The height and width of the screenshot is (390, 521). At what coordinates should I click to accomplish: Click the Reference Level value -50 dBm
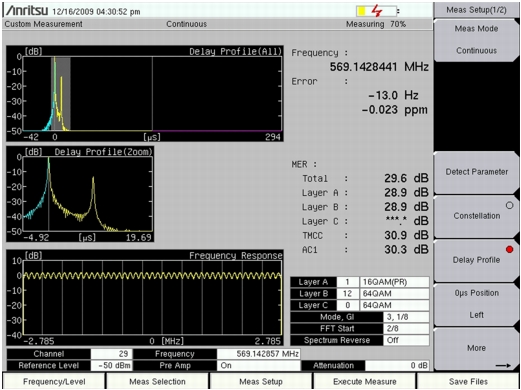point(111,365)
